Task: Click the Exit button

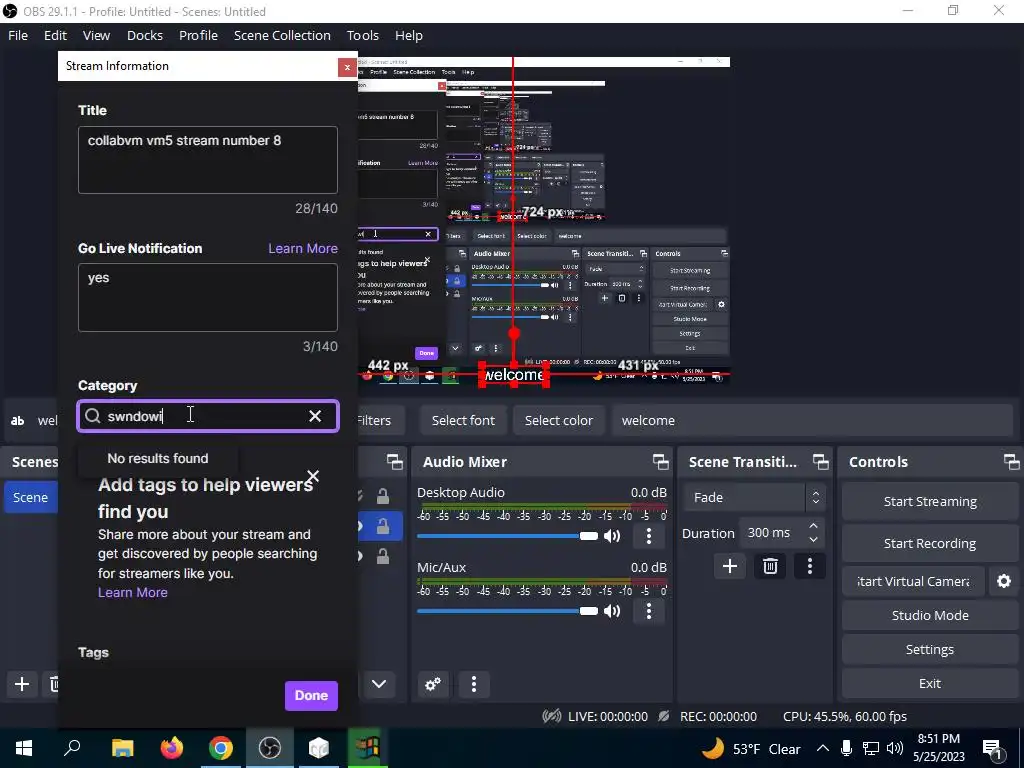Action: click(930, 683)
